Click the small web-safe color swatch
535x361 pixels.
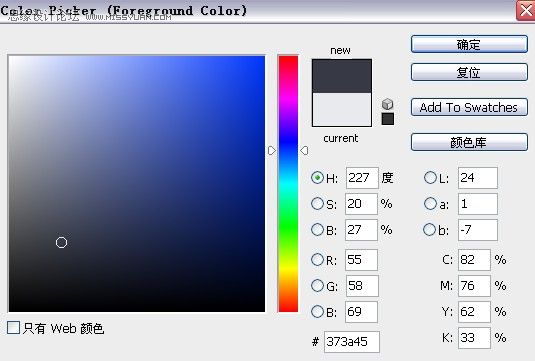point(387,119)
